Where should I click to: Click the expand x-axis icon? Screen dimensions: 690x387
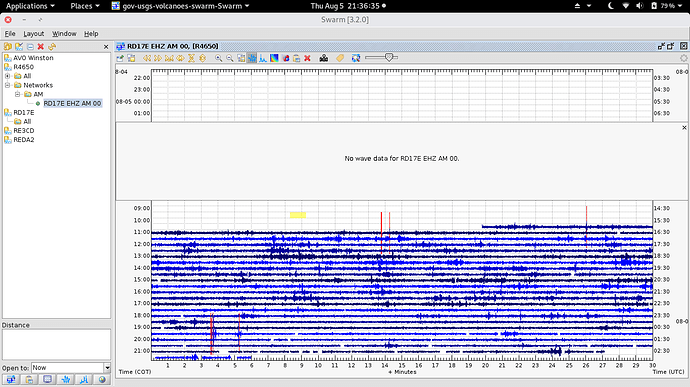180,58
